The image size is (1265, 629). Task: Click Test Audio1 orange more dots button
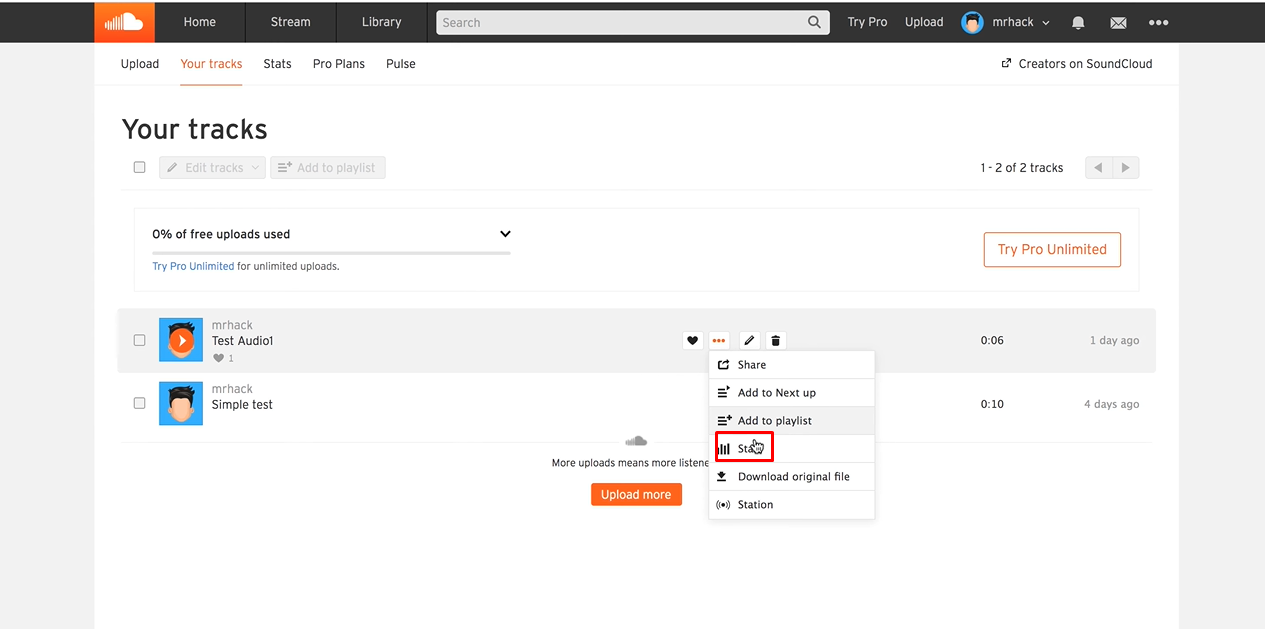[x=719, y=341]
